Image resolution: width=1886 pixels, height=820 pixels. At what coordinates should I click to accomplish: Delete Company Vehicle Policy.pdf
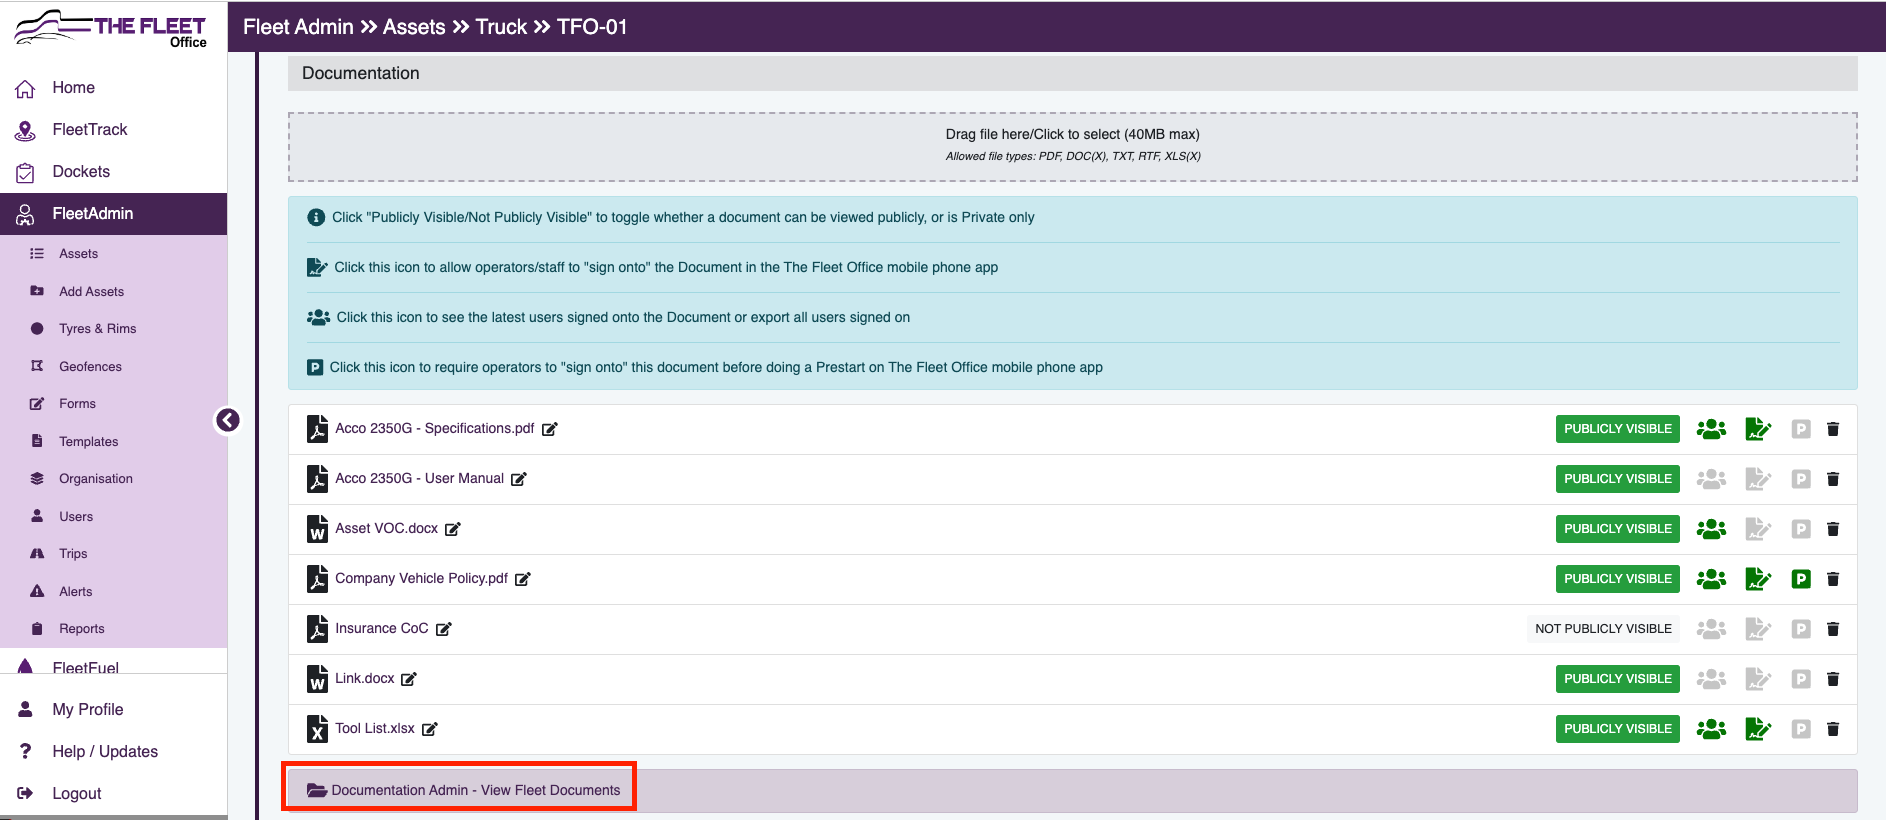[1833, 579]
